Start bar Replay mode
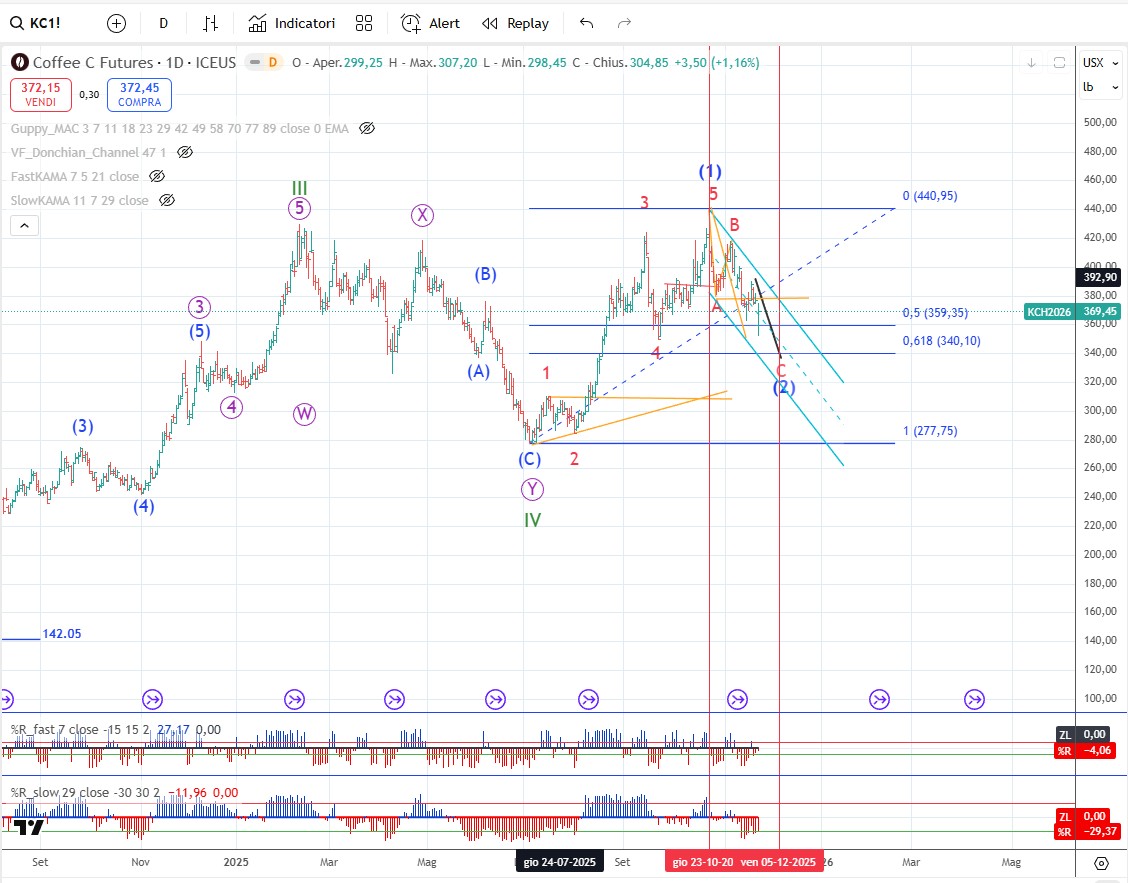This screenshot has width=1128, height=883. [515, 23]
